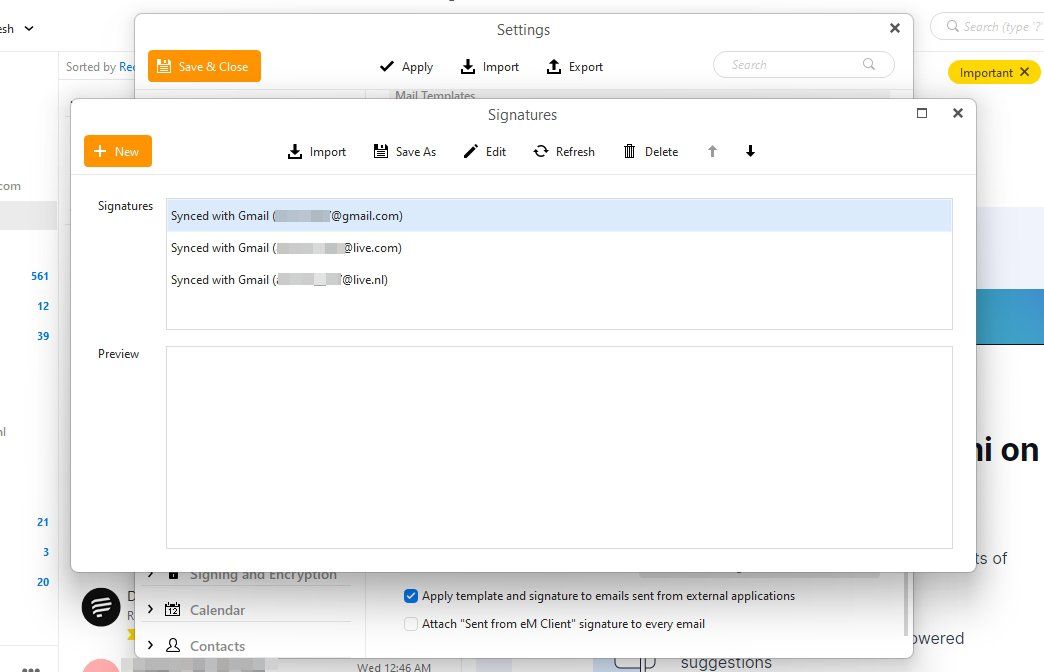Open Signing and Encryption settings
This screenshot has height=672, width=1044.
tap(263, 575)
